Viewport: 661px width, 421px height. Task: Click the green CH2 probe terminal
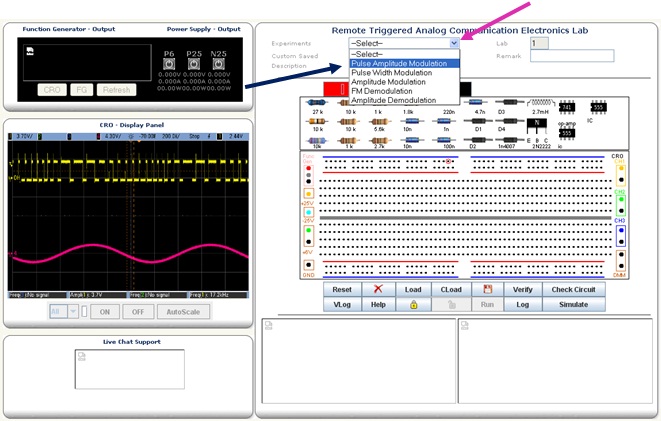[621, 199]
